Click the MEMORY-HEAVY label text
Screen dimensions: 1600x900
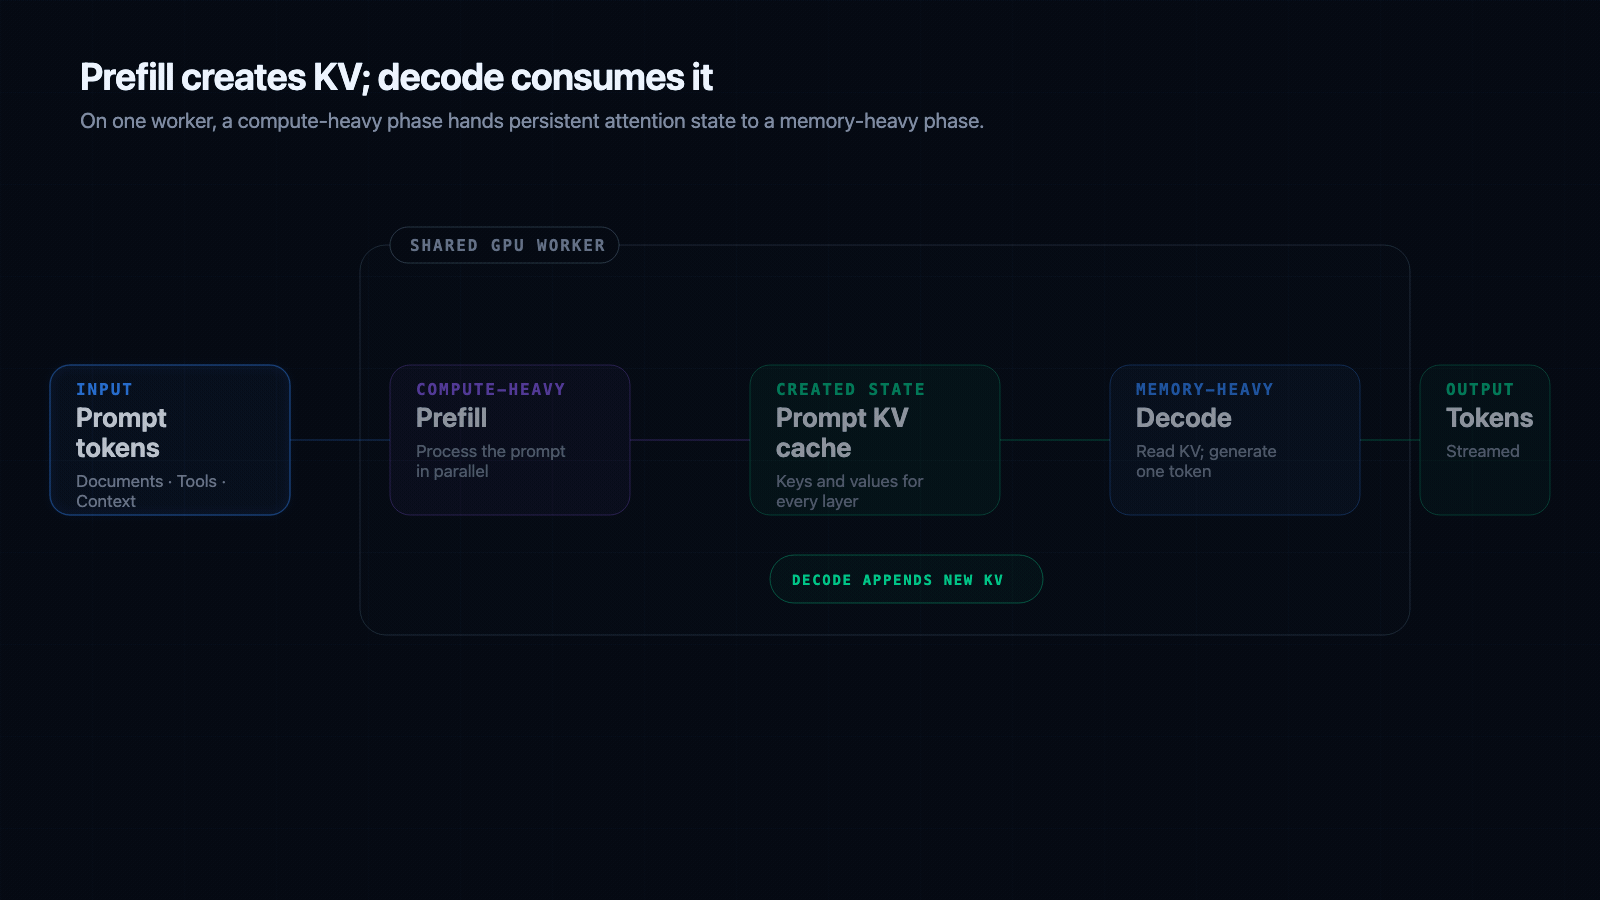1205,389
